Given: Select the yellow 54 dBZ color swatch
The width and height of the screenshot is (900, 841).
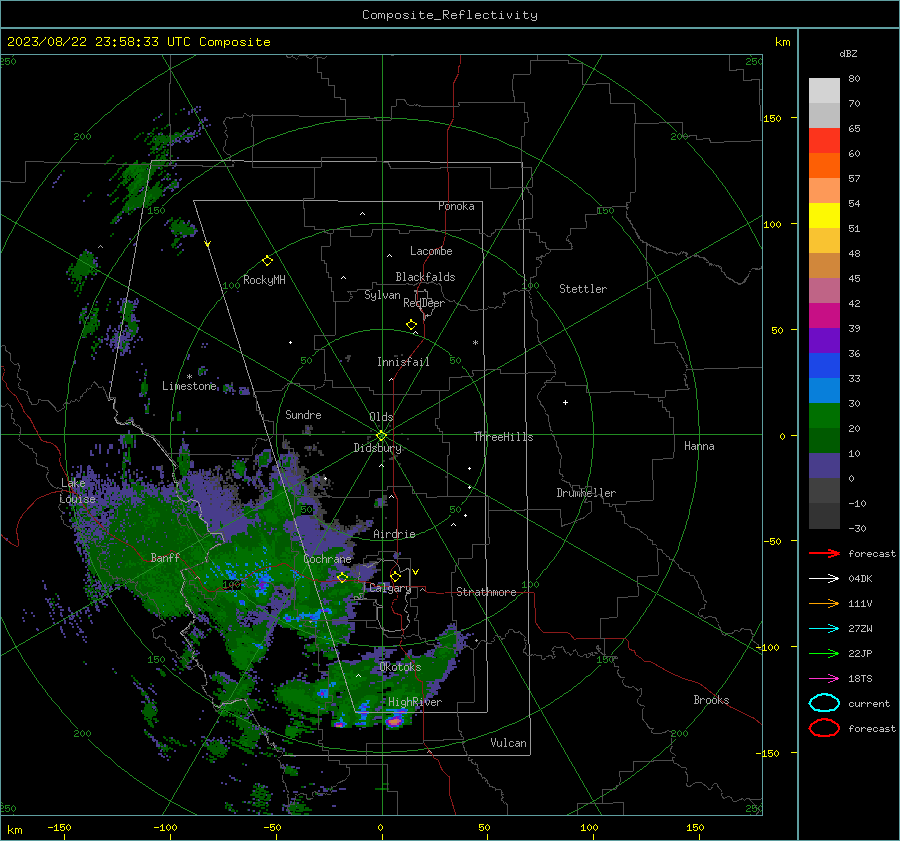Looking at the screenshot, I should pyautogui.click(x=824, y=215).
